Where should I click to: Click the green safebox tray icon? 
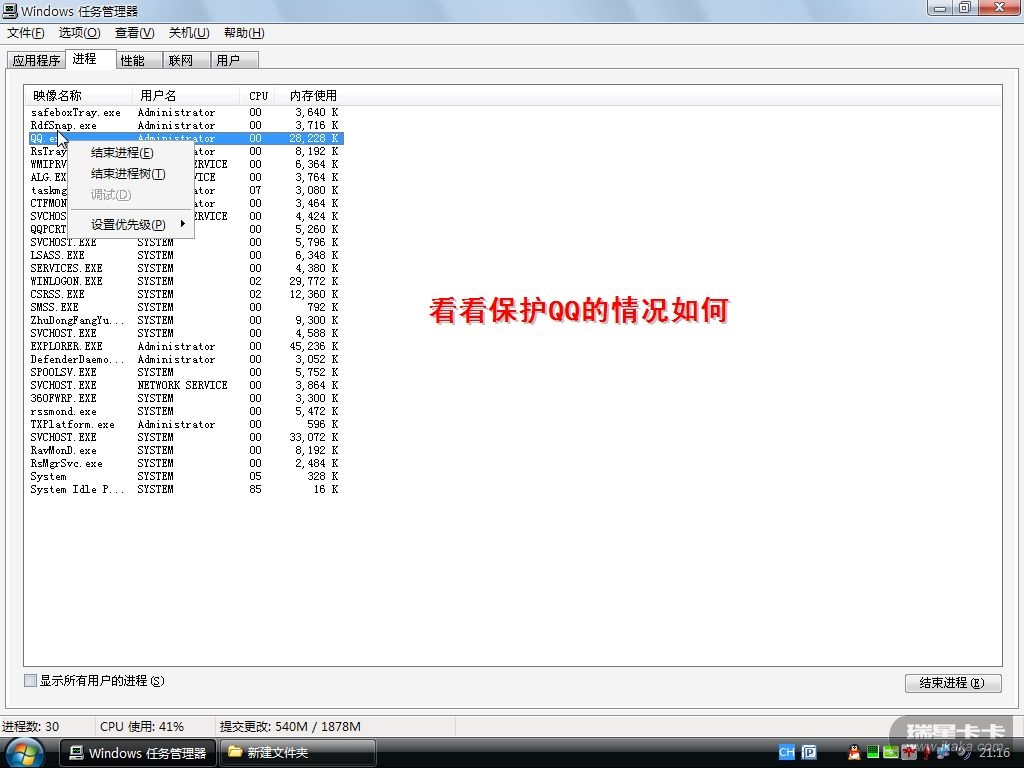891,752
